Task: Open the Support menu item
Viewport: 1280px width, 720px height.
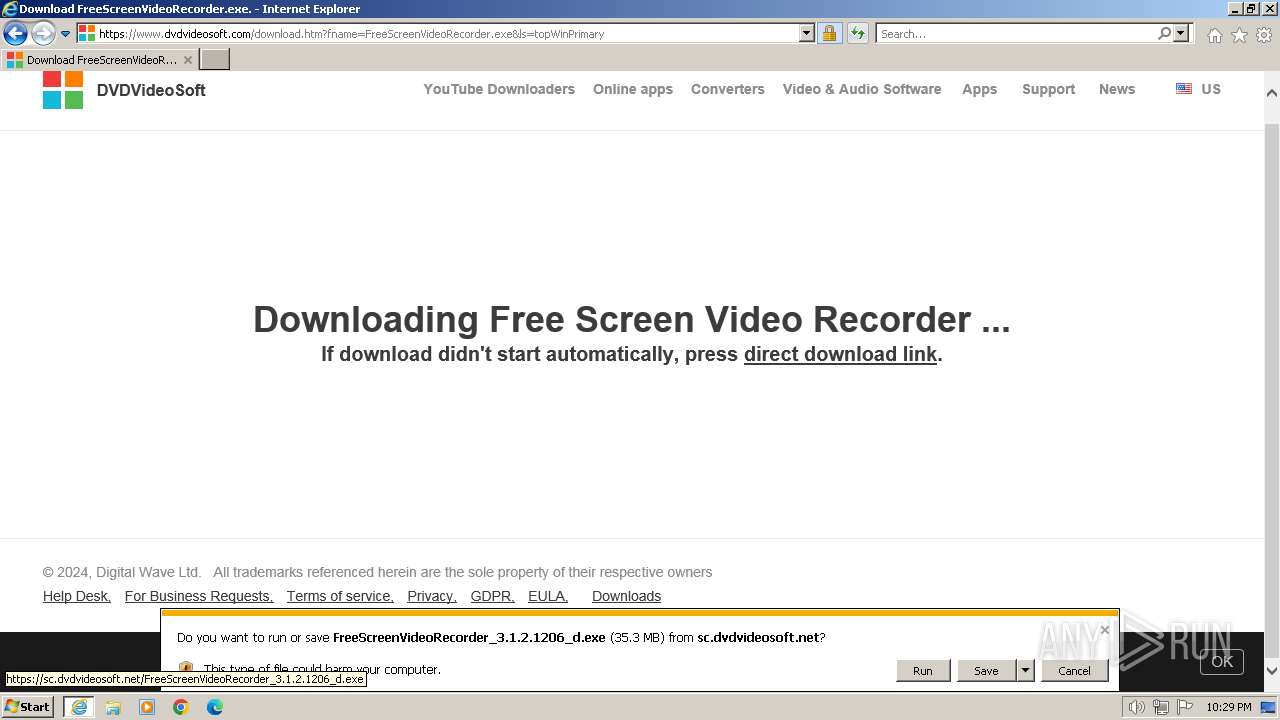Action: 1049,89
